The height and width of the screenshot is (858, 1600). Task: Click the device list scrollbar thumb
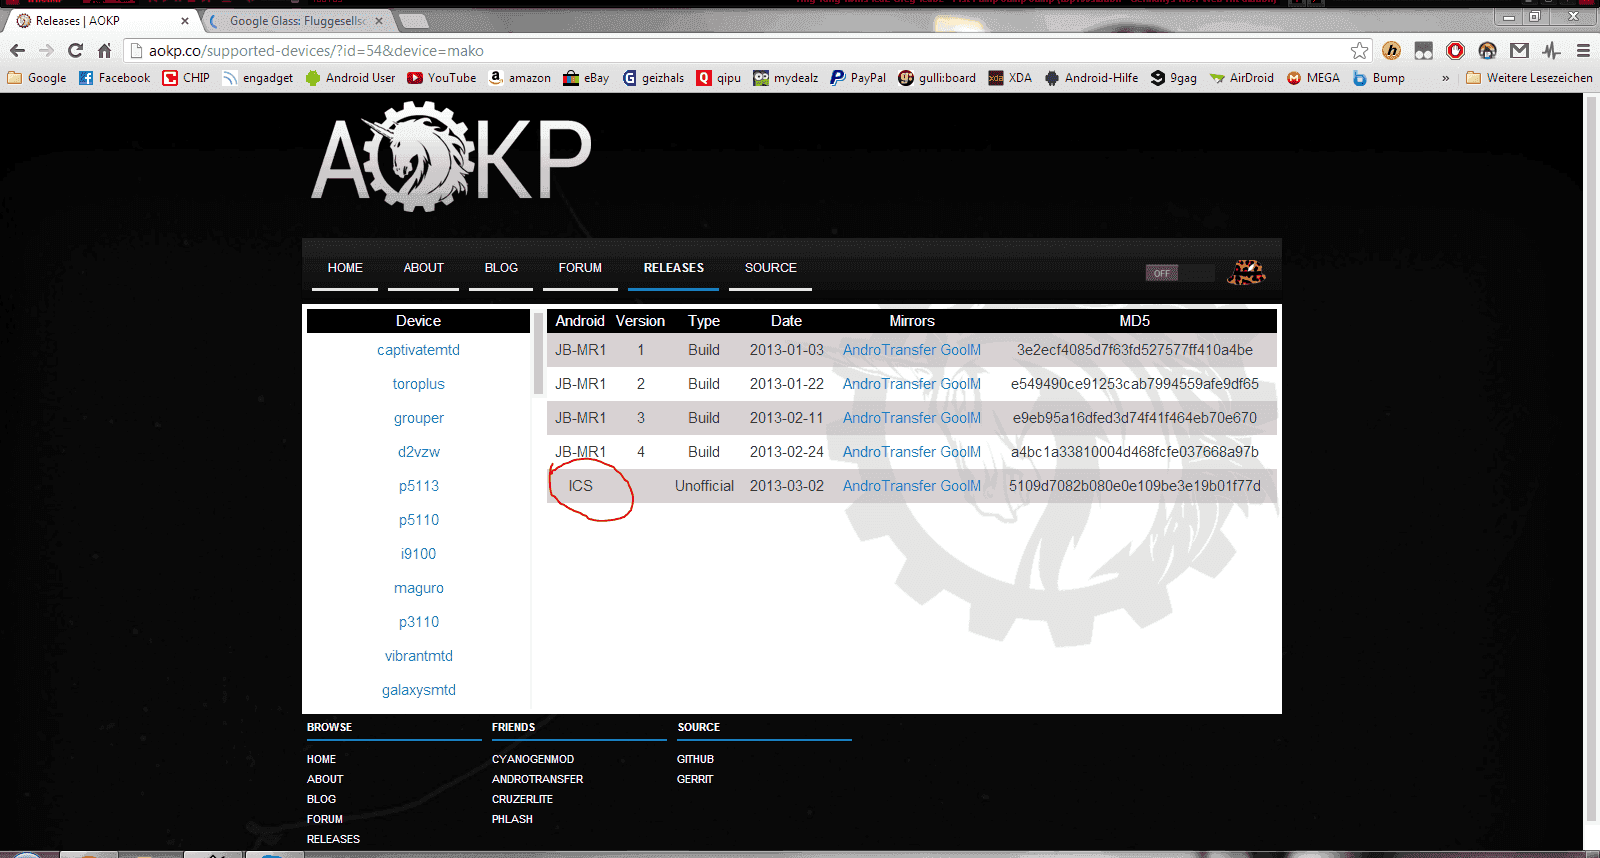[x=538, y=353]
